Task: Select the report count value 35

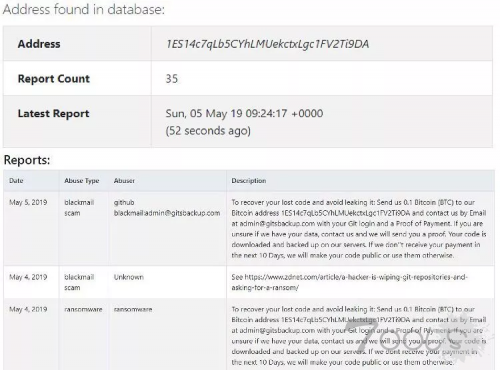Action: tap(172, 79)
